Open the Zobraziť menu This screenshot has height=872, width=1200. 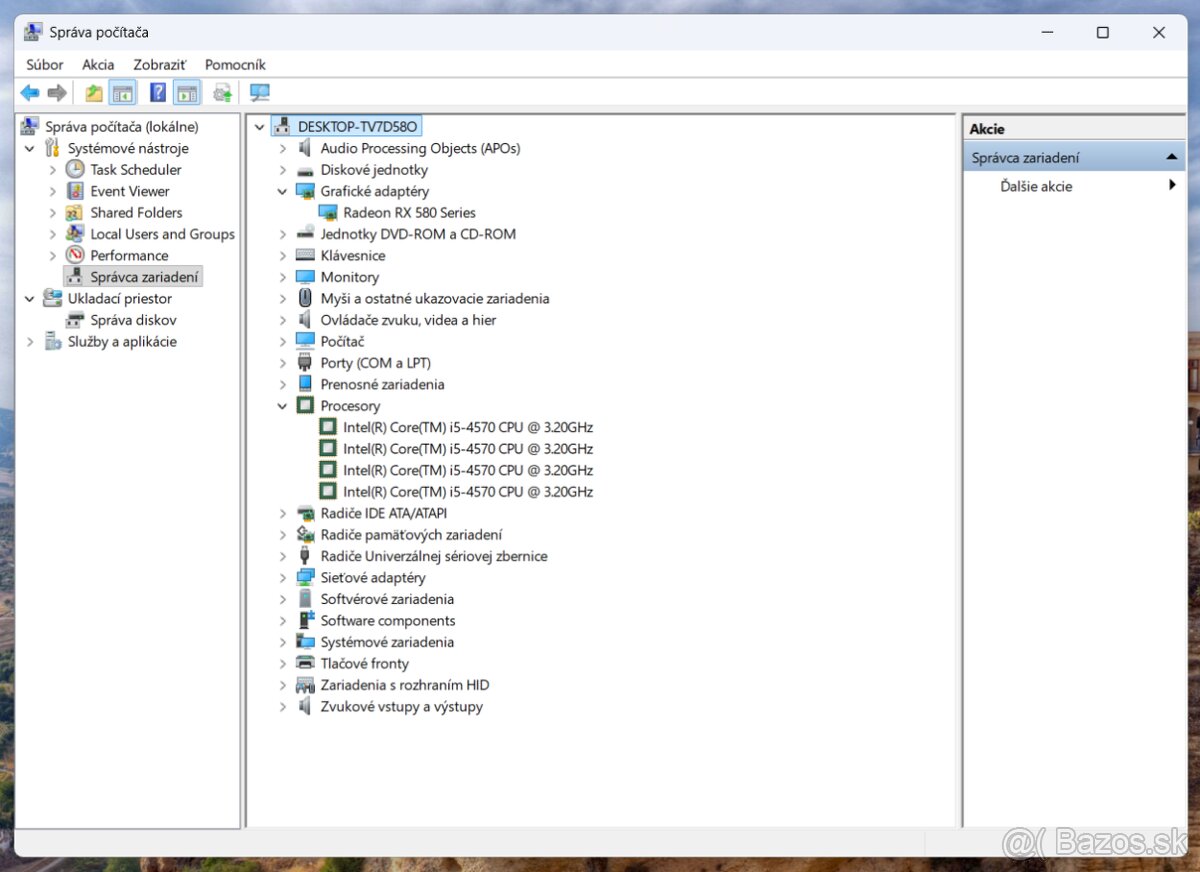pyautogui.click(x=160, y=64)
